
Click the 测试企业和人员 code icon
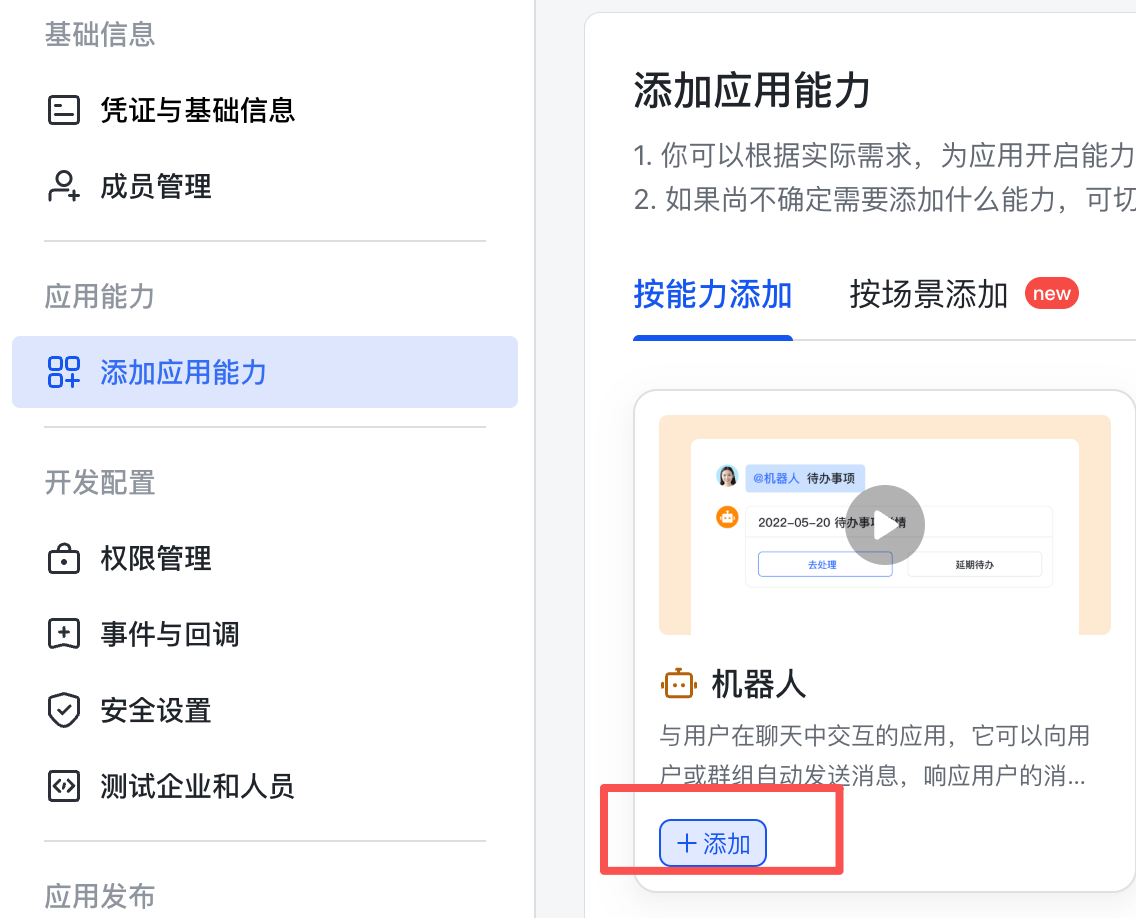pos(64,786)
